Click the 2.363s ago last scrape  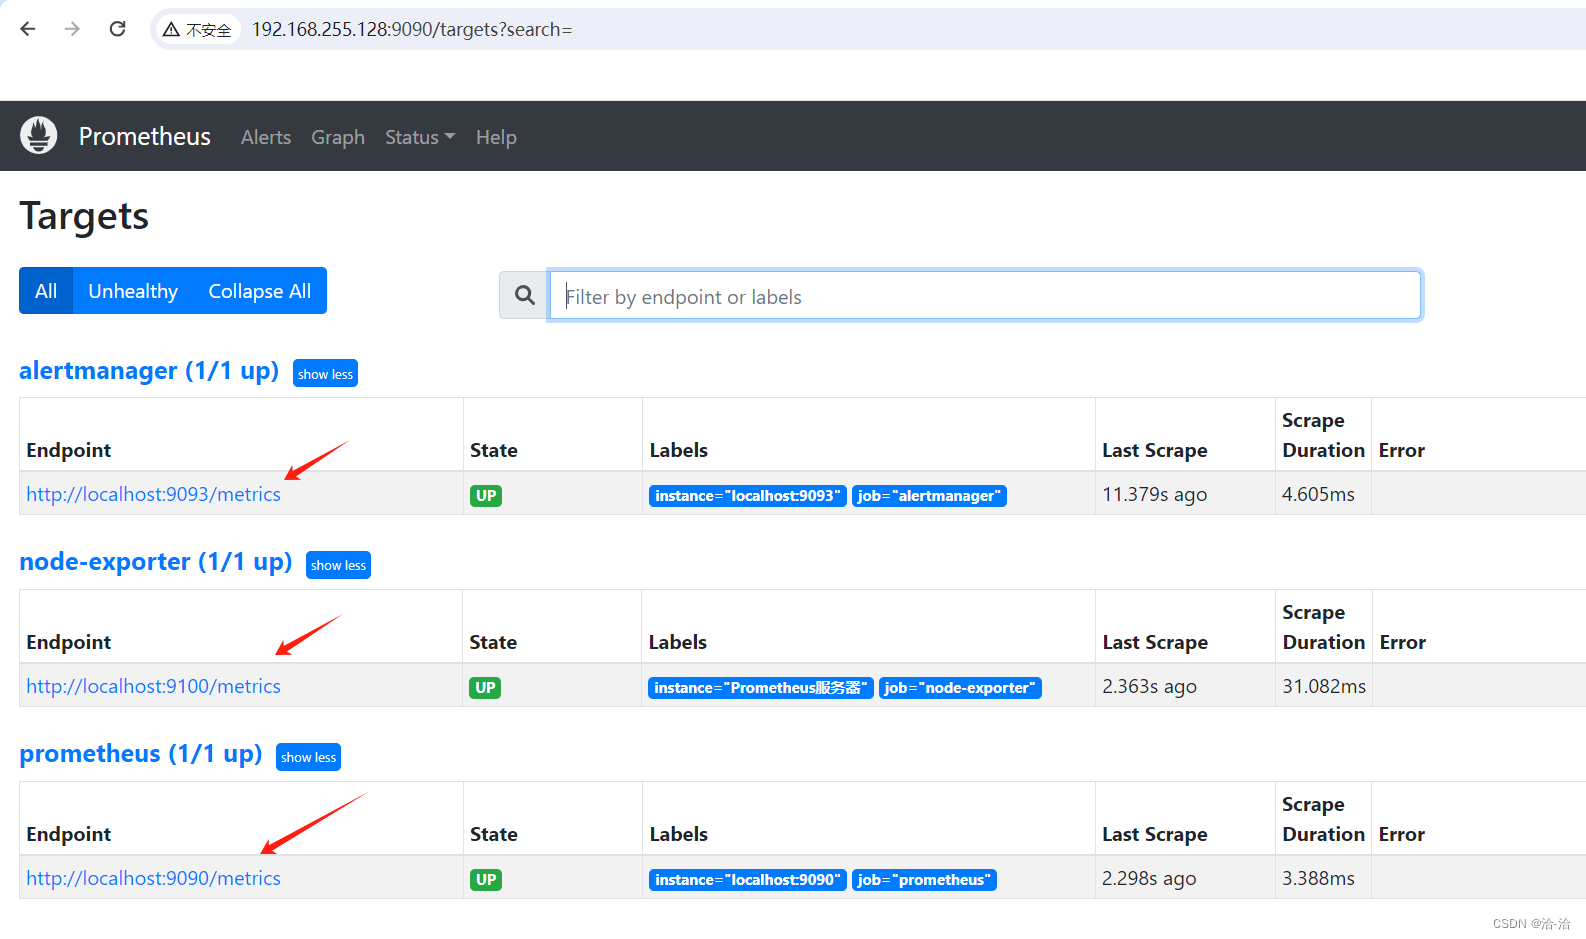point(1149,686)
